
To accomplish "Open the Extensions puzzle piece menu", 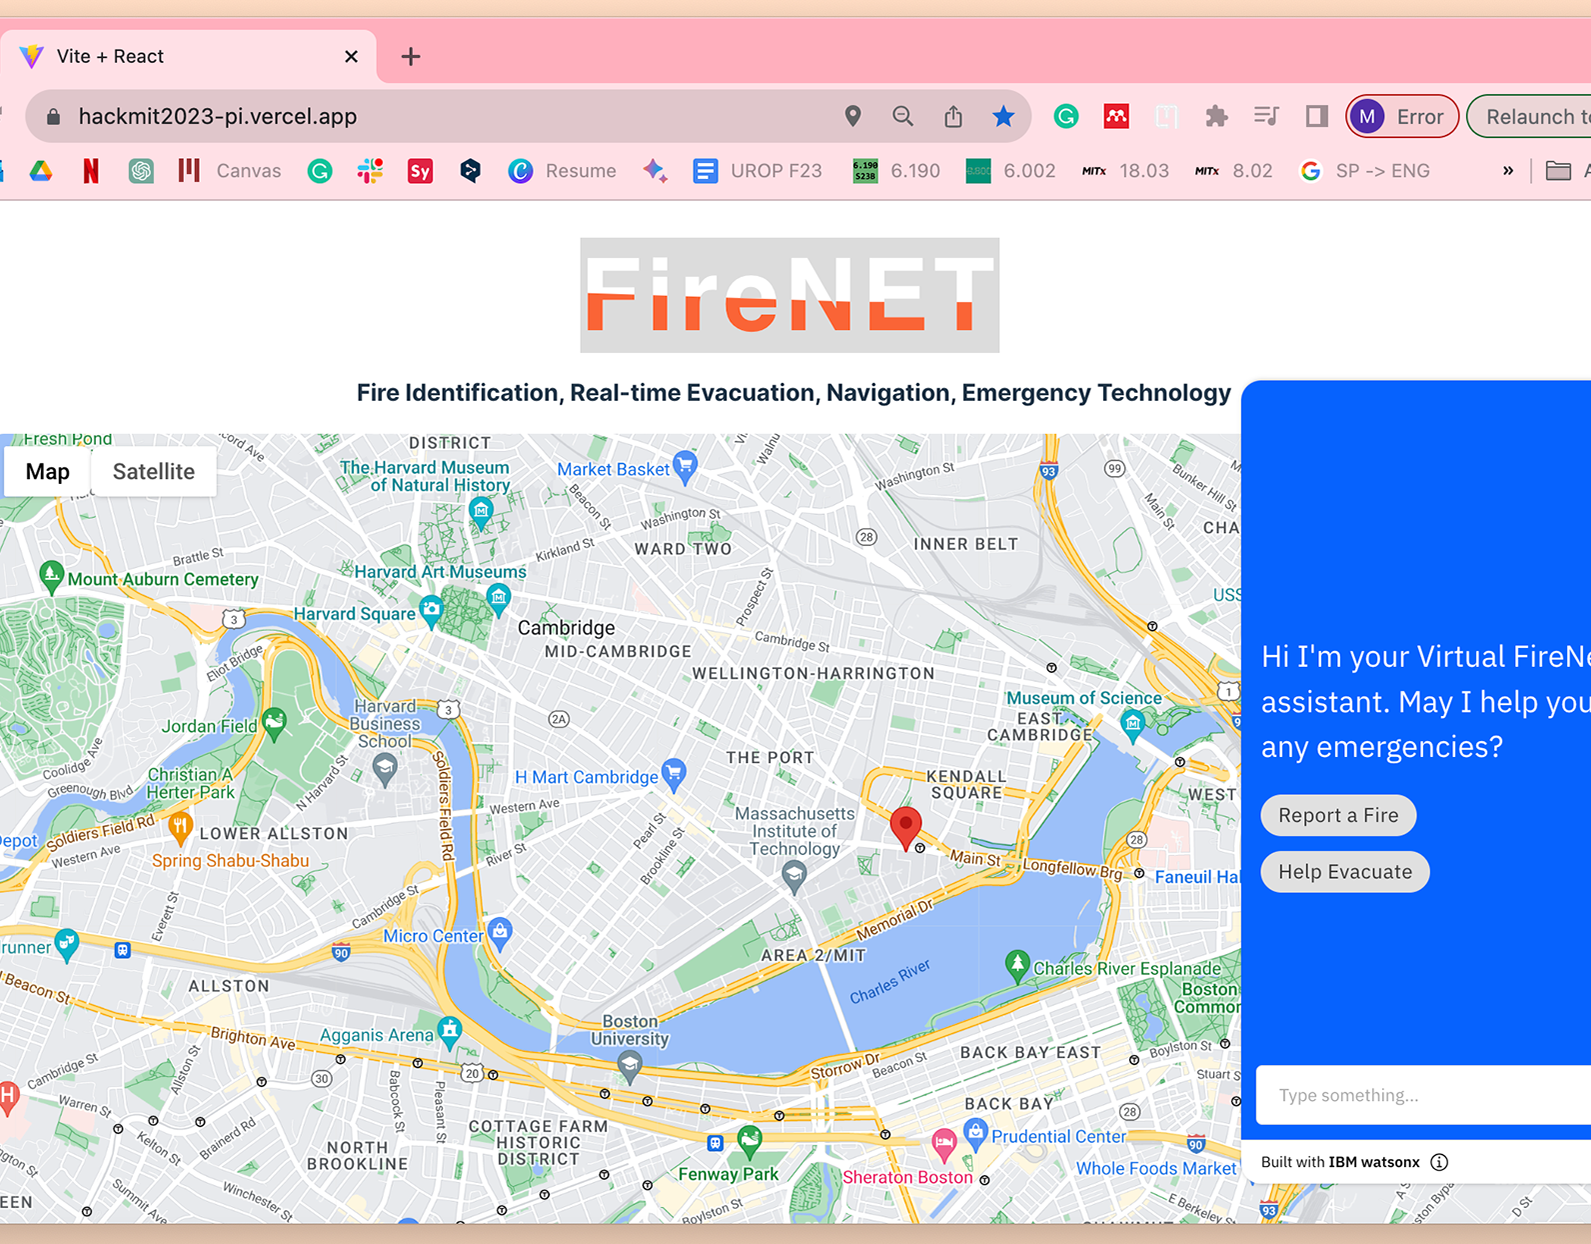I will [1216, 116].
